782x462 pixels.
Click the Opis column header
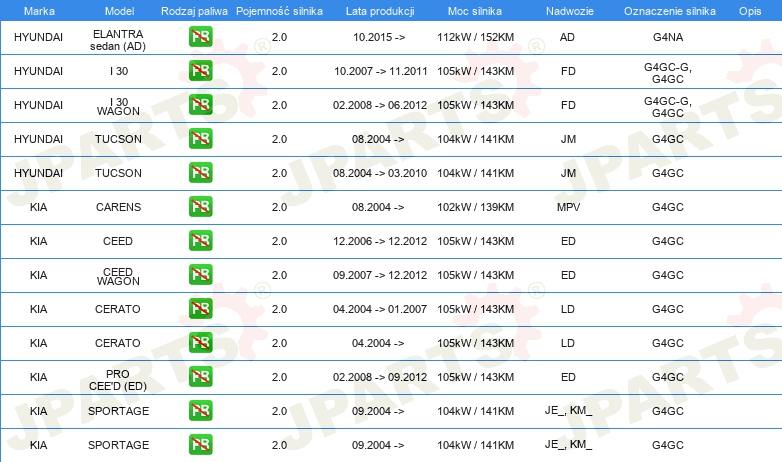750,11
